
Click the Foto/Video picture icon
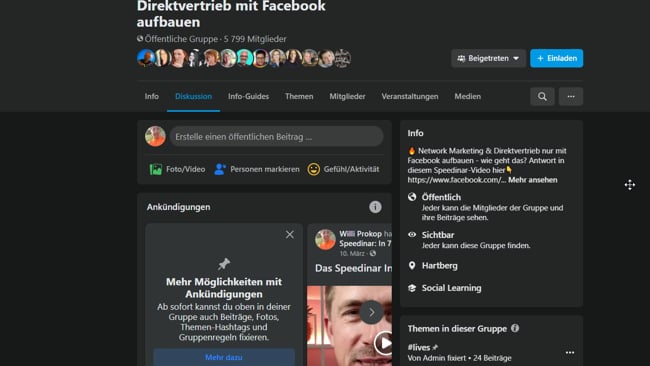click(x=156, y=169)
